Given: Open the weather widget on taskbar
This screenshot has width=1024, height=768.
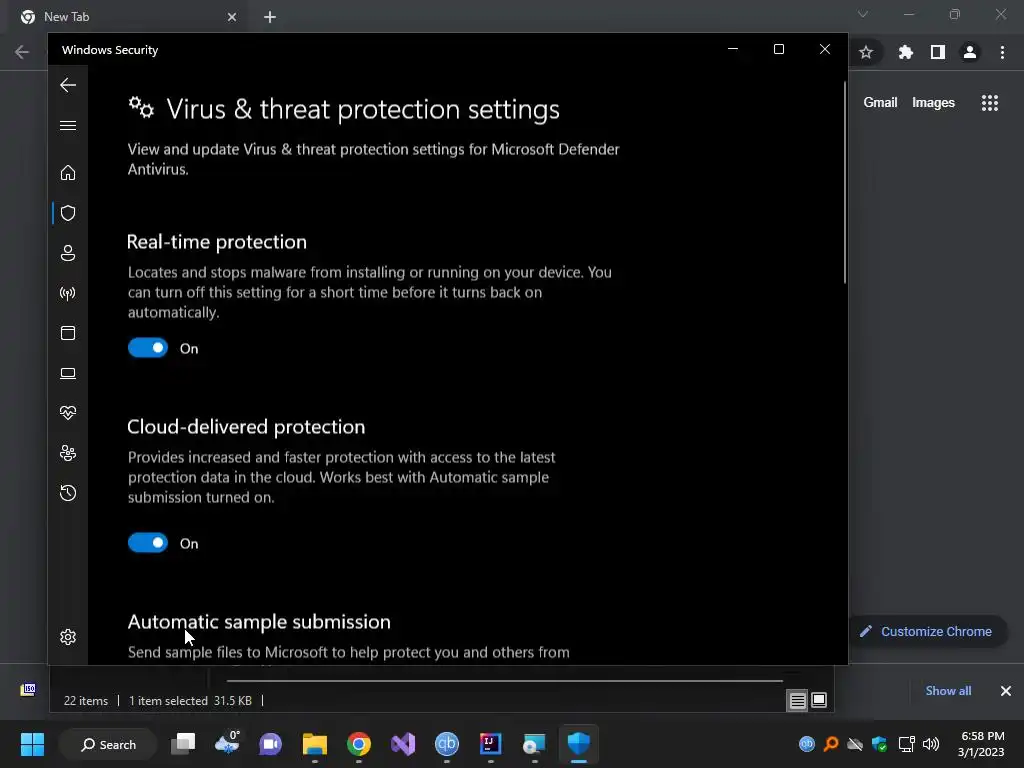Looking at the screenshot, I should pos(227,744).
